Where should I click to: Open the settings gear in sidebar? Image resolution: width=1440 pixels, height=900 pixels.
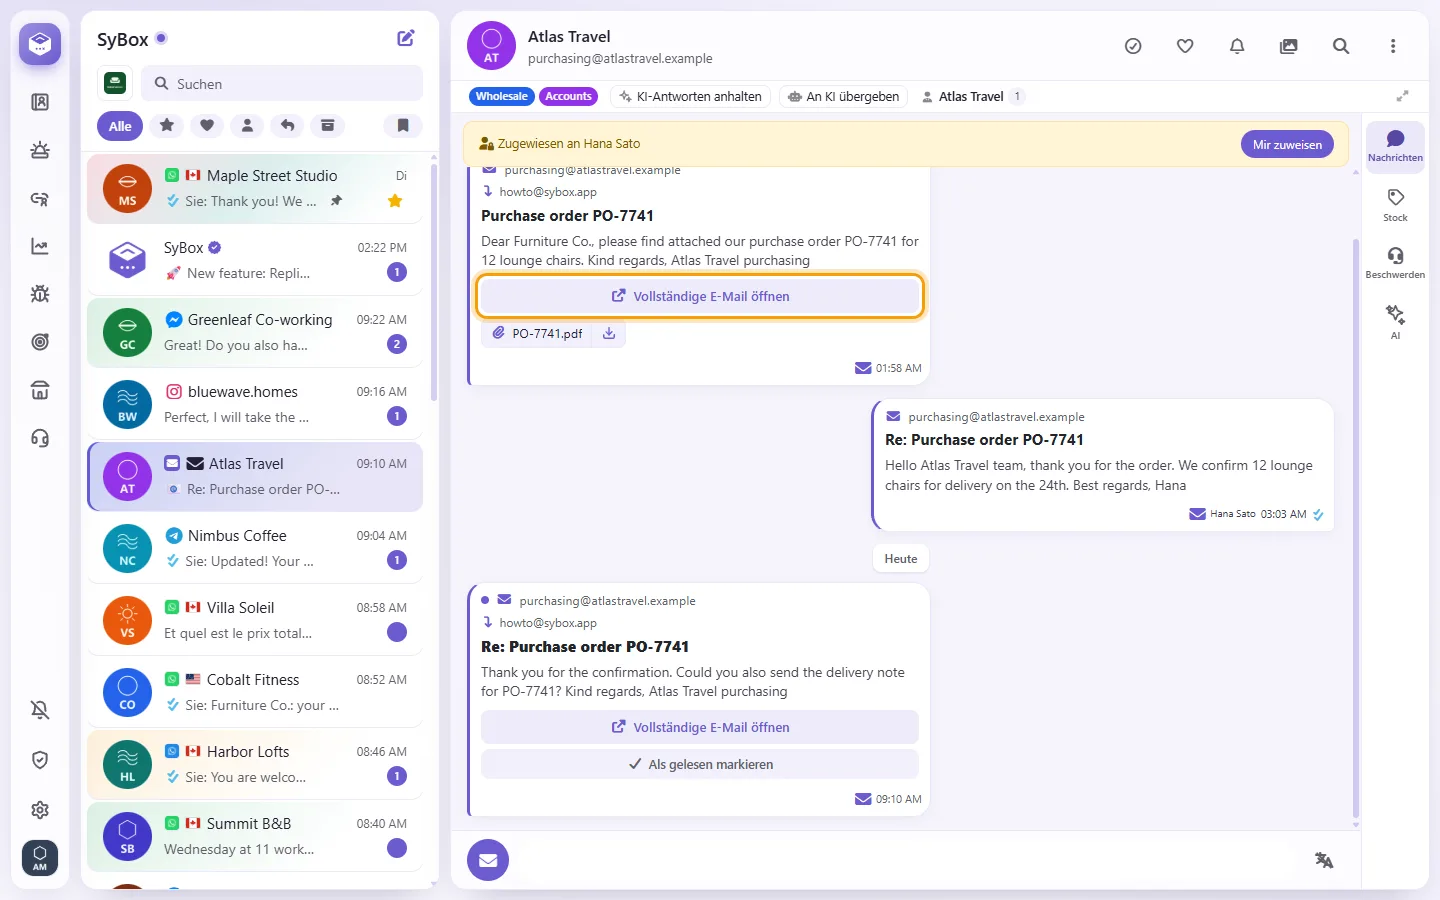pyautogui.click(x=40, y=810)
